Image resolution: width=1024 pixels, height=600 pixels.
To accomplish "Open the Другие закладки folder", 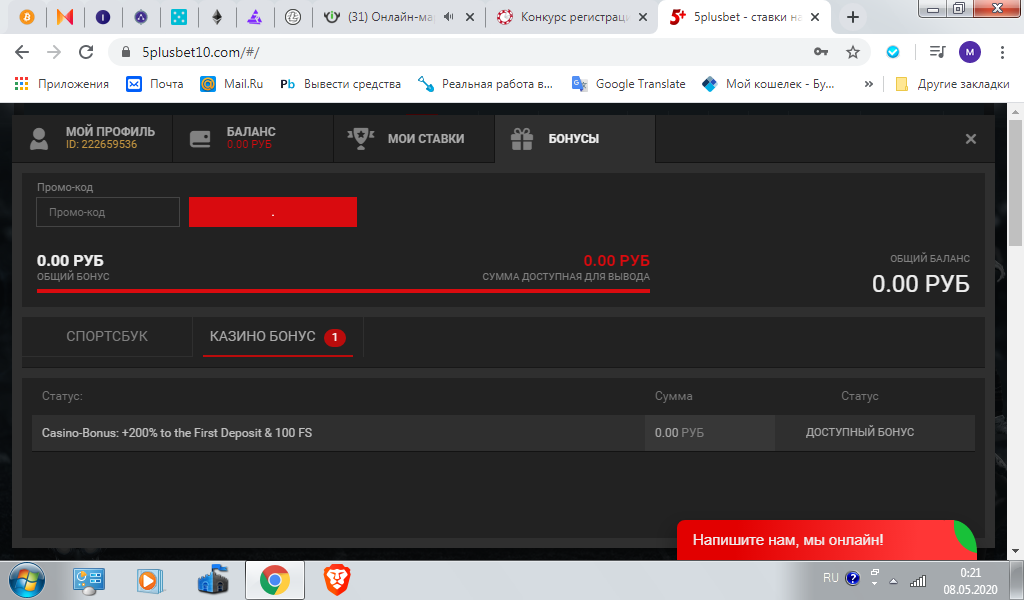I will [952, 84].
